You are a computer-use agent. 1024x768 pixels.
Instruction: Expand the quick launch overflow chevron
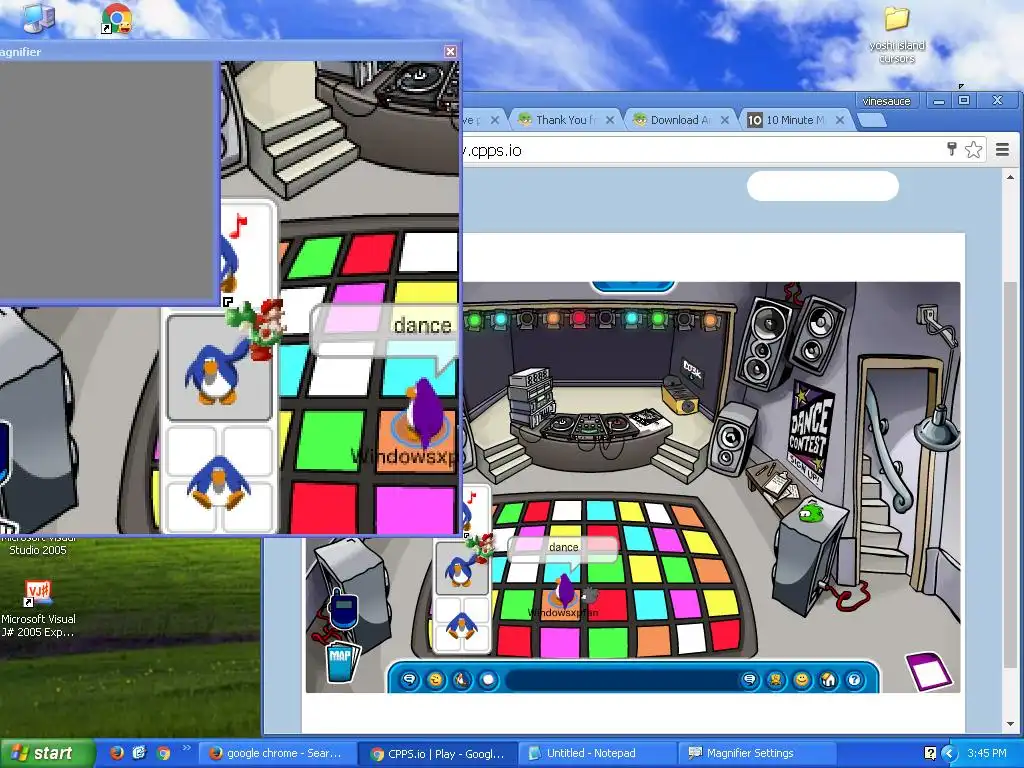[187, 748]
